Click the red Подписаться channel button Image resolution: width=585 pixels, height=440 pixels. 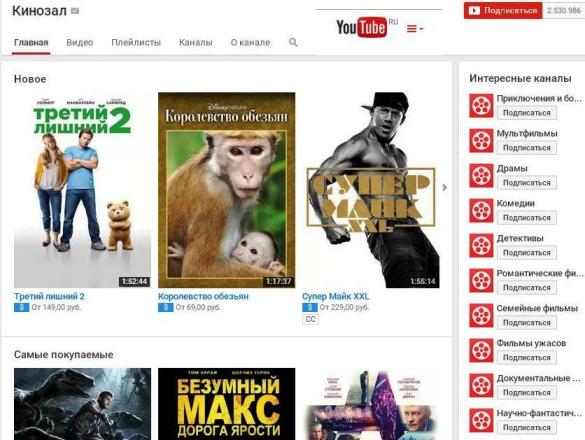click(503, 10)
